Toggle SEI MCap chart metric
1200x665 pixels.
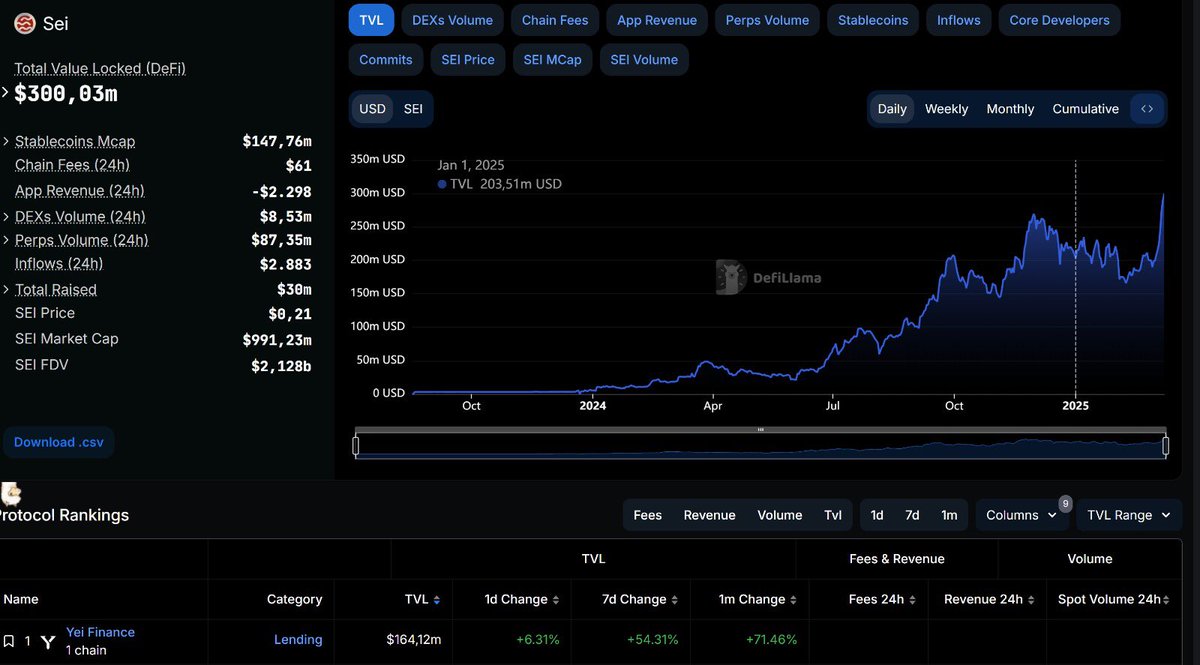[x=552, y=60]
